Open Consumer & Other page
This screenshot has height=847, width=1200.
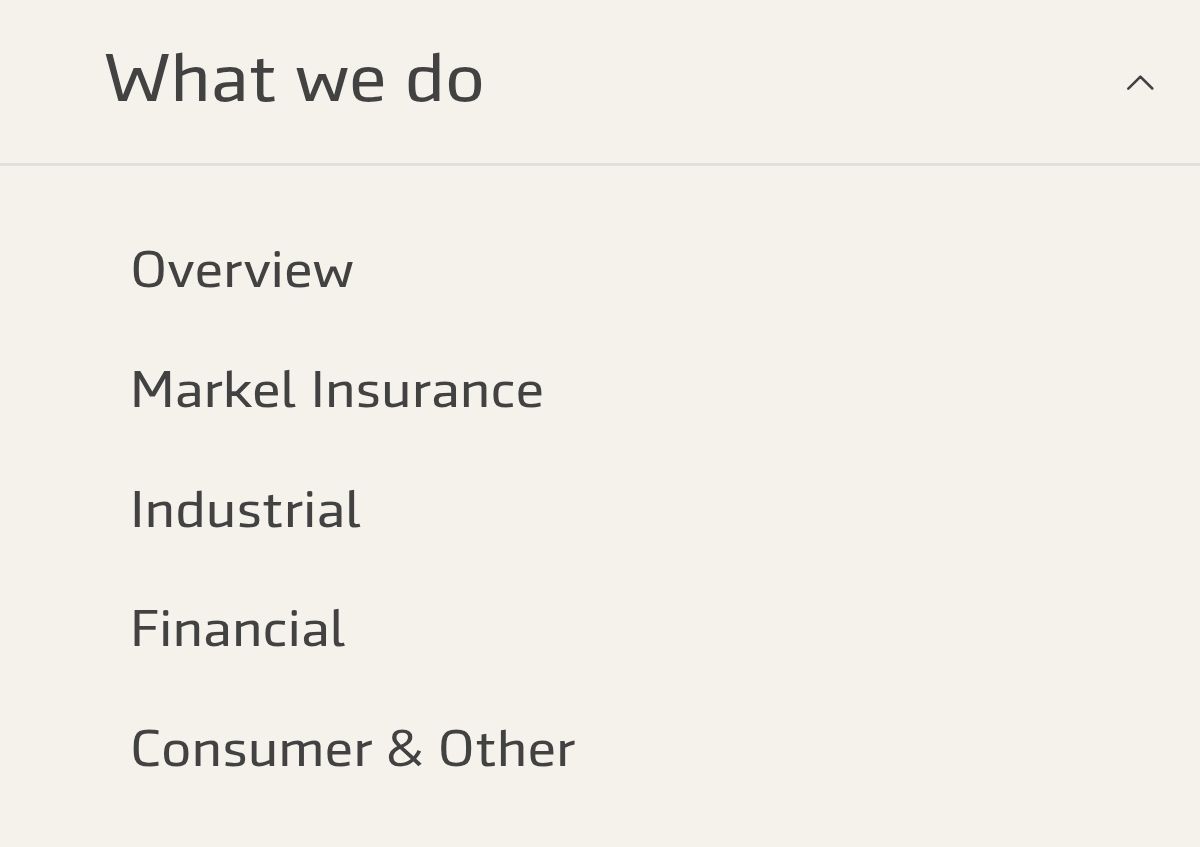coord(353,749)
